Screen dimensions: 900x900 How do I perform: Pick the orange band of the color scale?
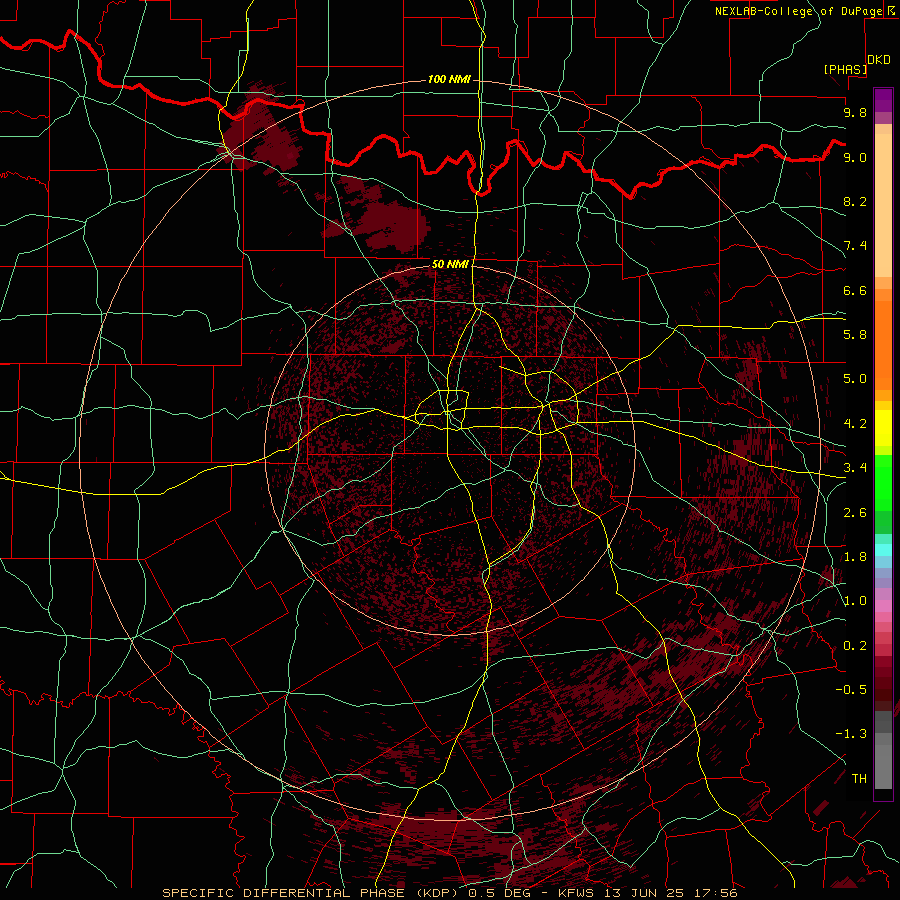click(883, 344)
